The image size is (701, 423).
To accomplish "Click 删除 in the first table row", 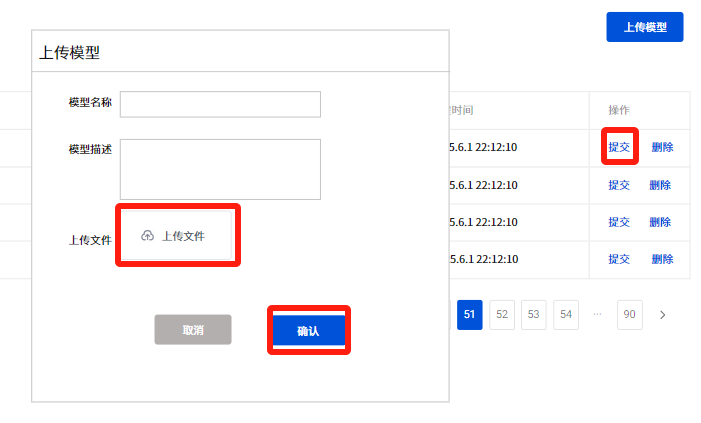I will click(x=662, y=147).
